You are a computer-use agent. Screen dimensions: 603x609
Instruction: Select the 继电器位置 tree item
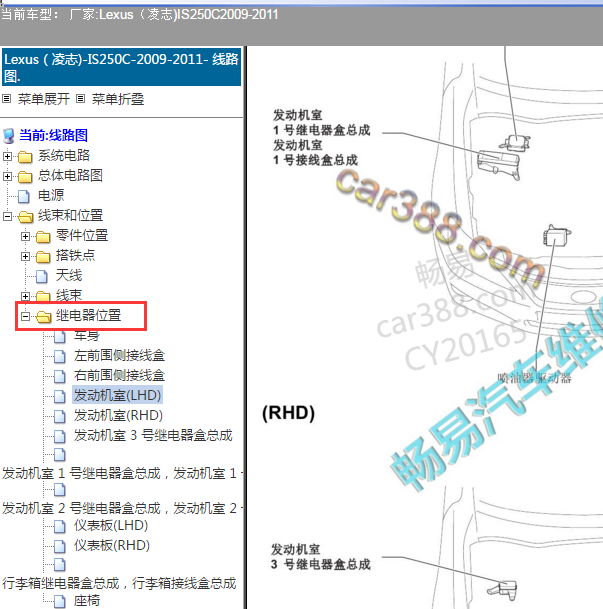click(x=89, y=315)
